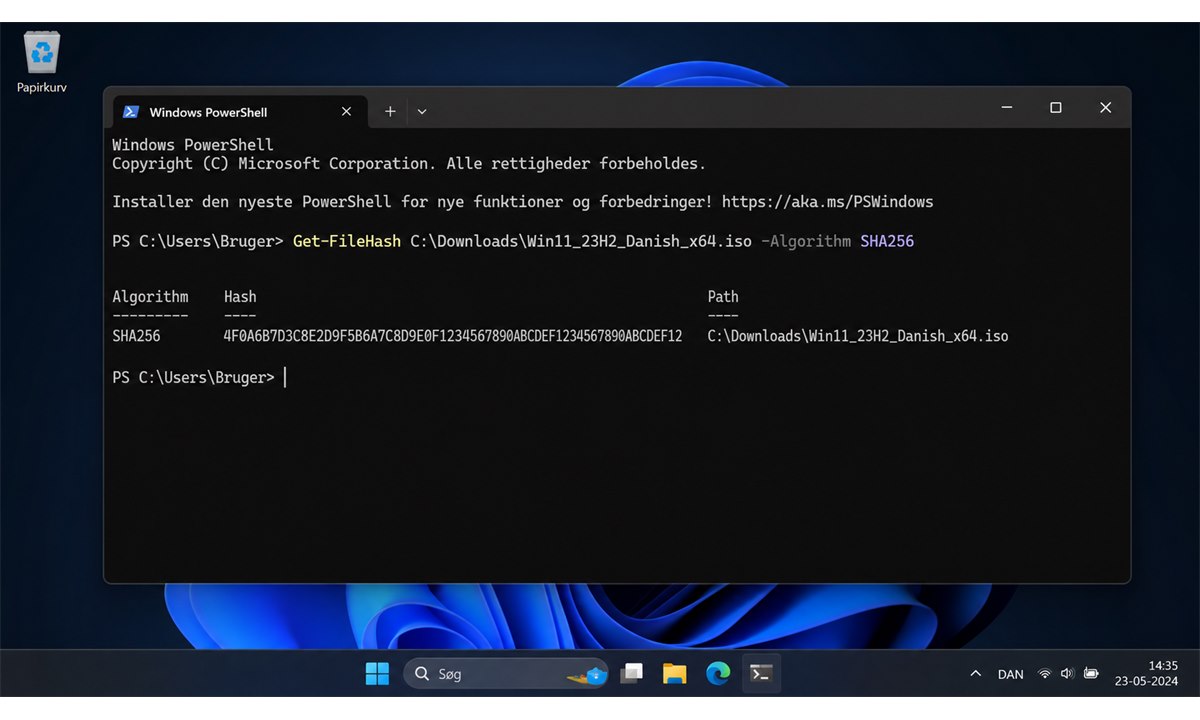The width and height of the screenshot is (1200, 720).
Task: Close the Windows PowerShell tab
Action: [x=346, y=112]
